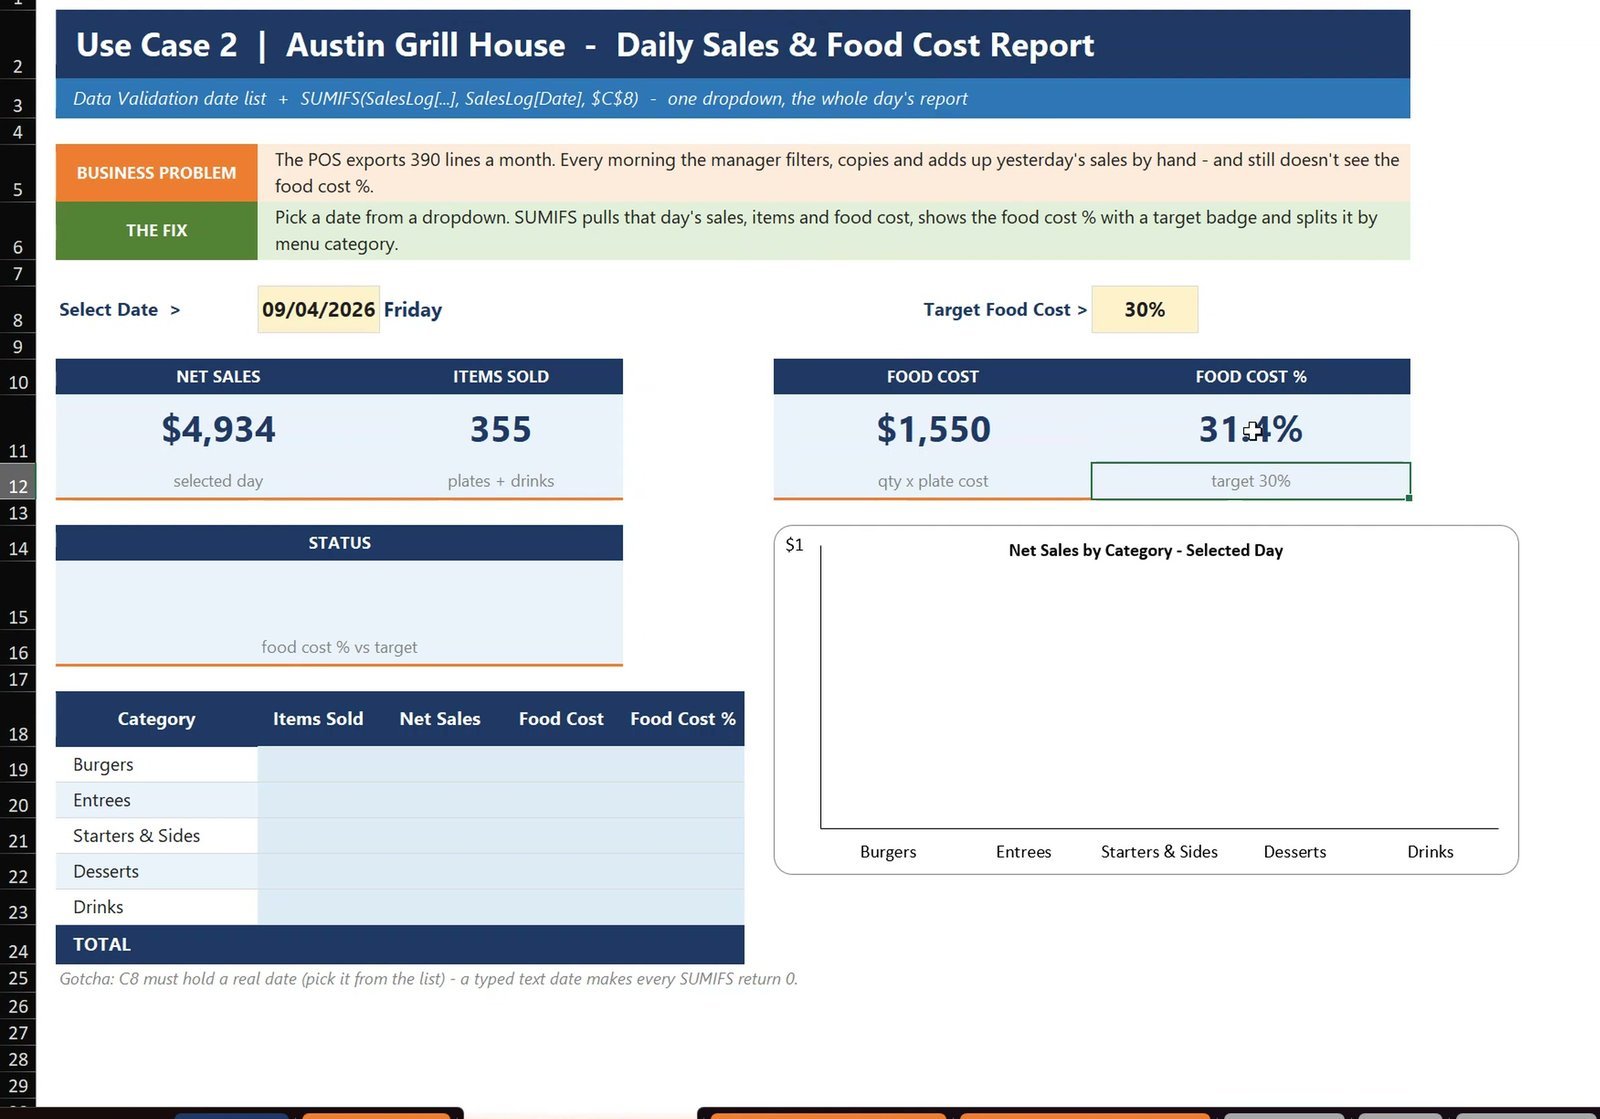1600x1119 pixels.
Task: Click the 'Target Food Cost >' label
Action: coord(1005,310)
